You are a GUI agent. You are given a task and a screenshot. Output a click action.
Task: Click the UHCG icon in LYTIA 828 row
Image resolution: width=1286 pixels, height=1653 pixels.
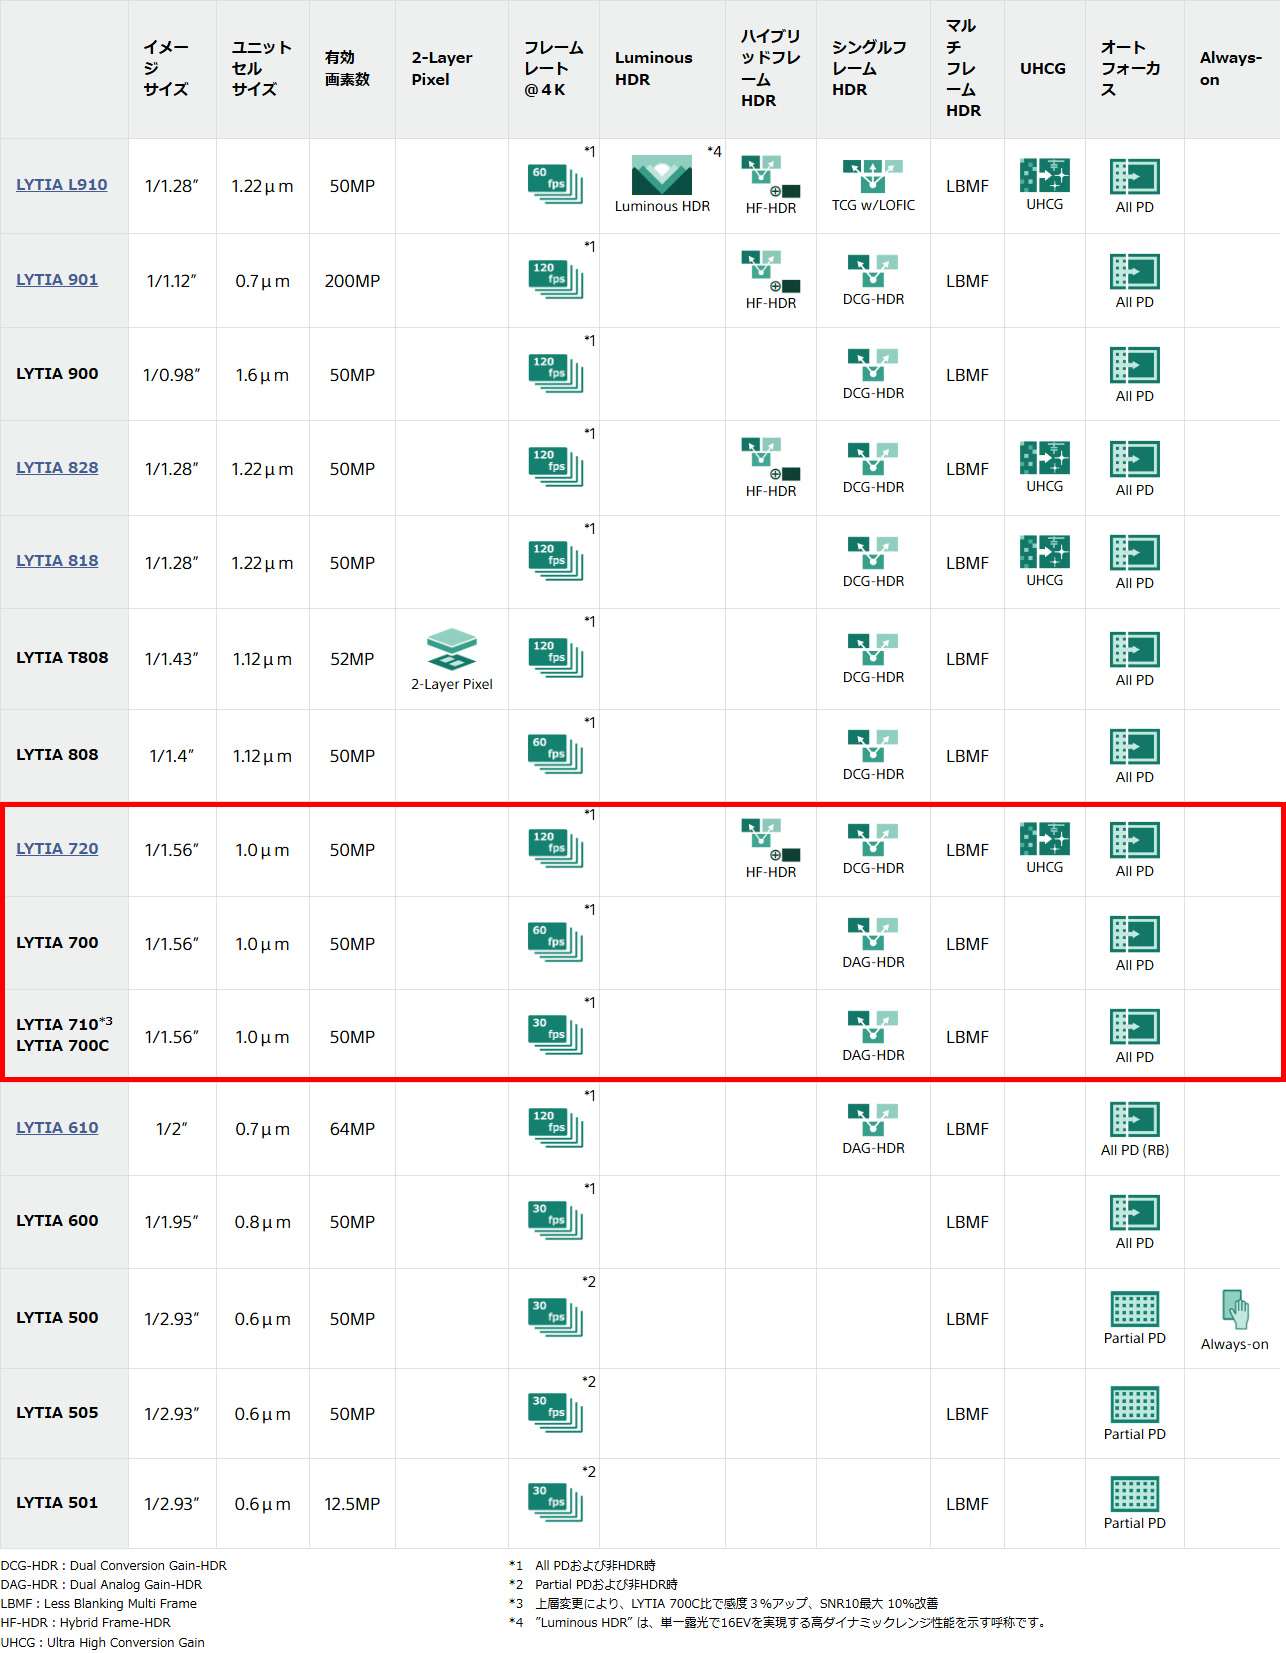pos(1045,458)
